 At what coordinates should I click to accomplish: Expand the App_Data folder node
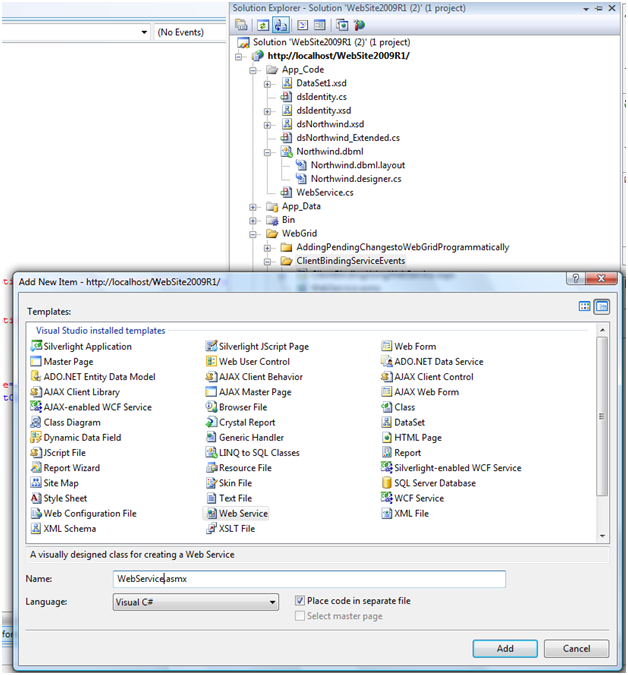(x=253, y=207)
